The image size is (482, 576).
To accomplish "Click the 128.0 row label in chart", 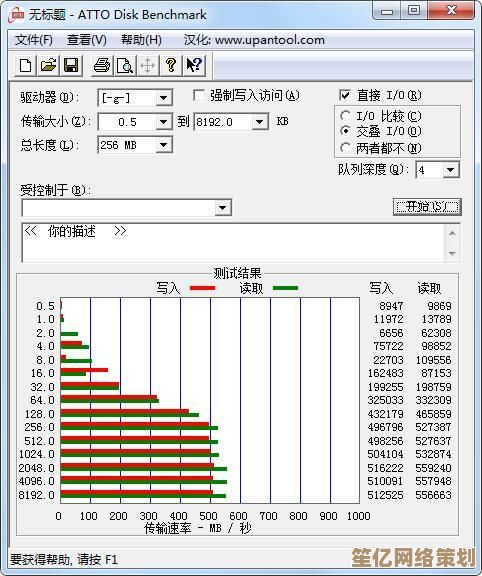I will [x=39, y=414].
